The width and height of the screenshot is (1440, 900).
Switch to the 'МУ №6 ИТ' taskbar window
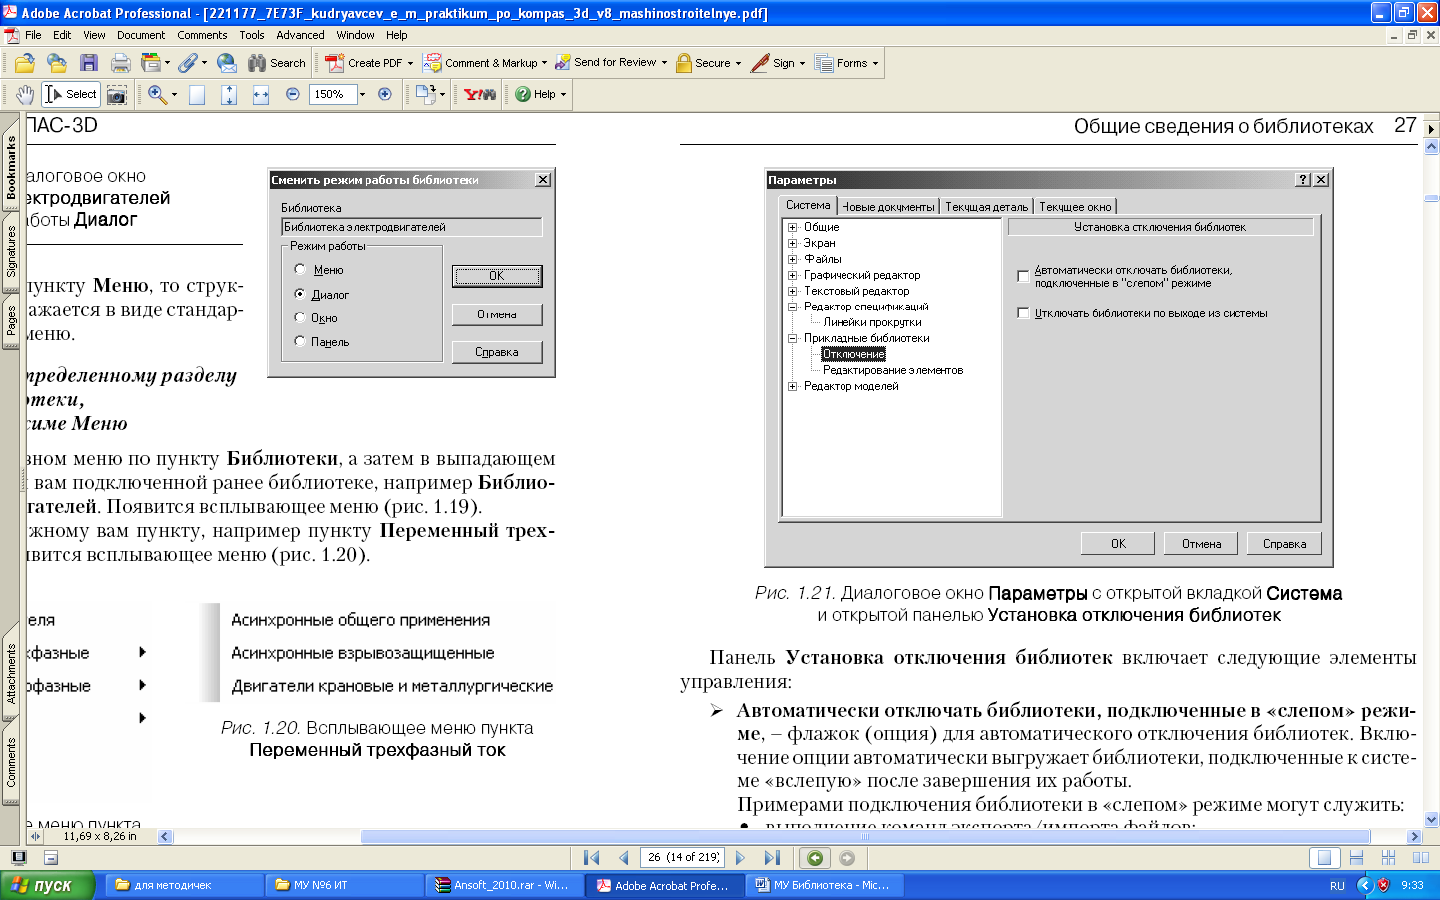345,885
